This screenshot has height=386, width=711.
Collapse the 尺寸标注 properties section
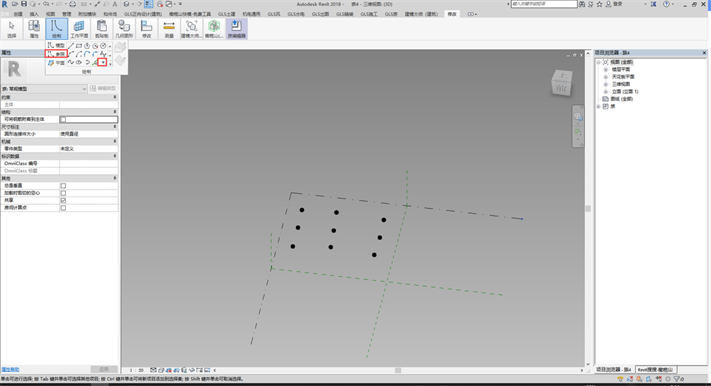(x=115, y=127)
